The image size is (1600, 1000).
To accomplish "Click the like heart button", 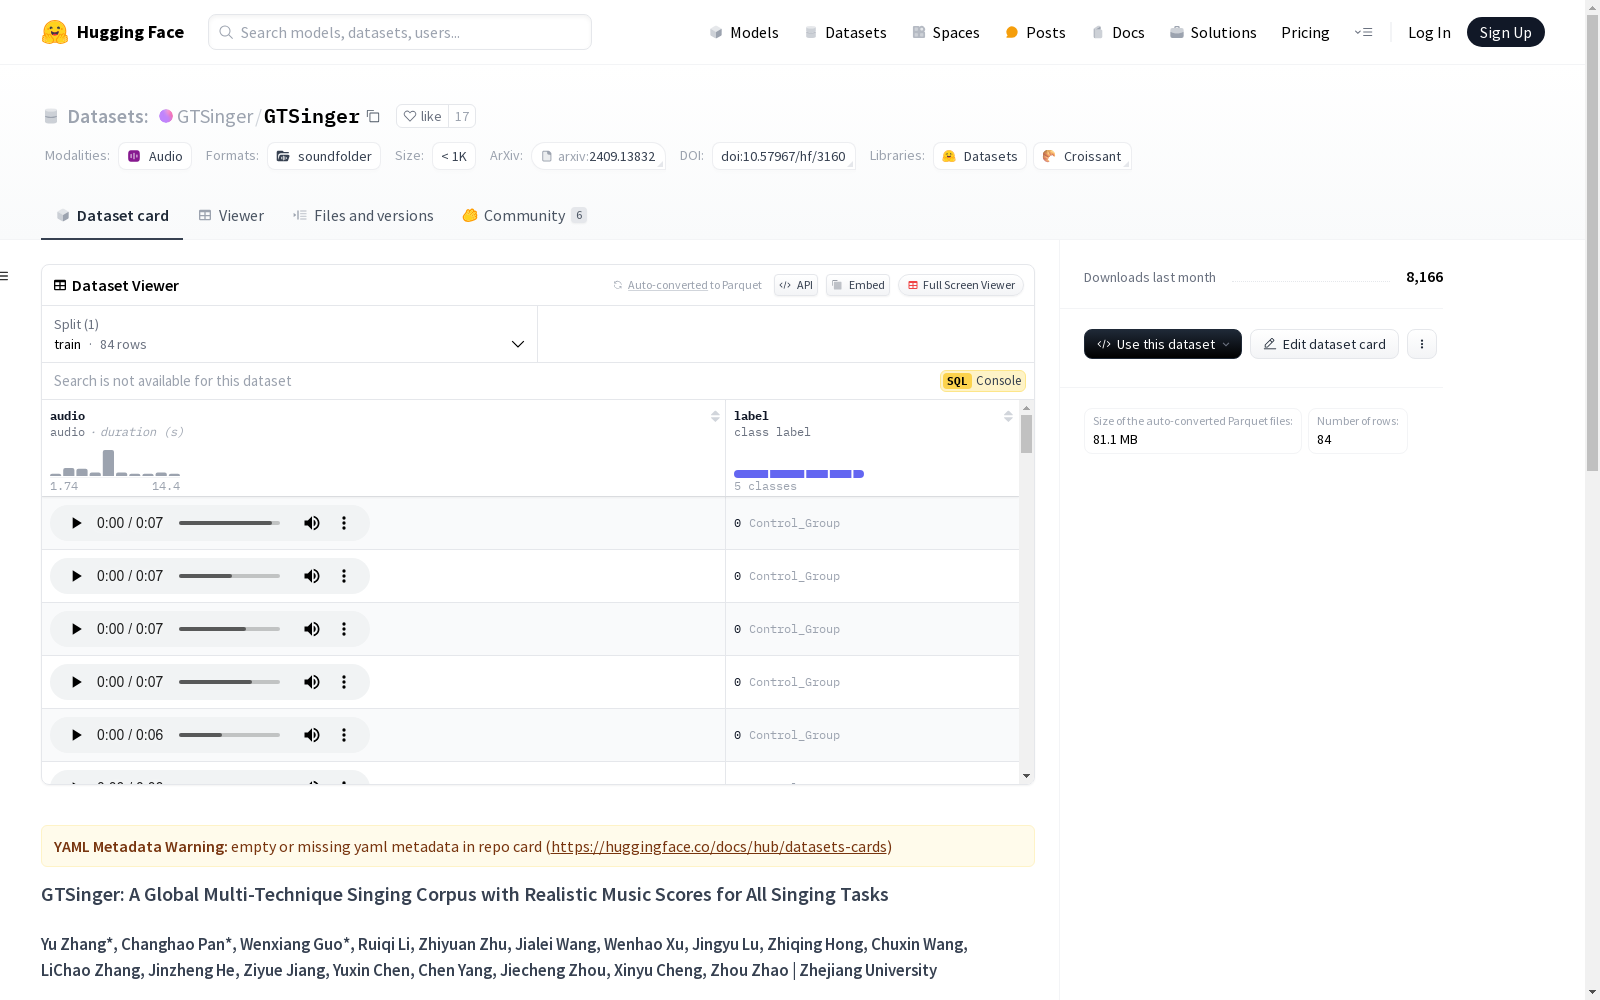I will [x=422, y=116].
